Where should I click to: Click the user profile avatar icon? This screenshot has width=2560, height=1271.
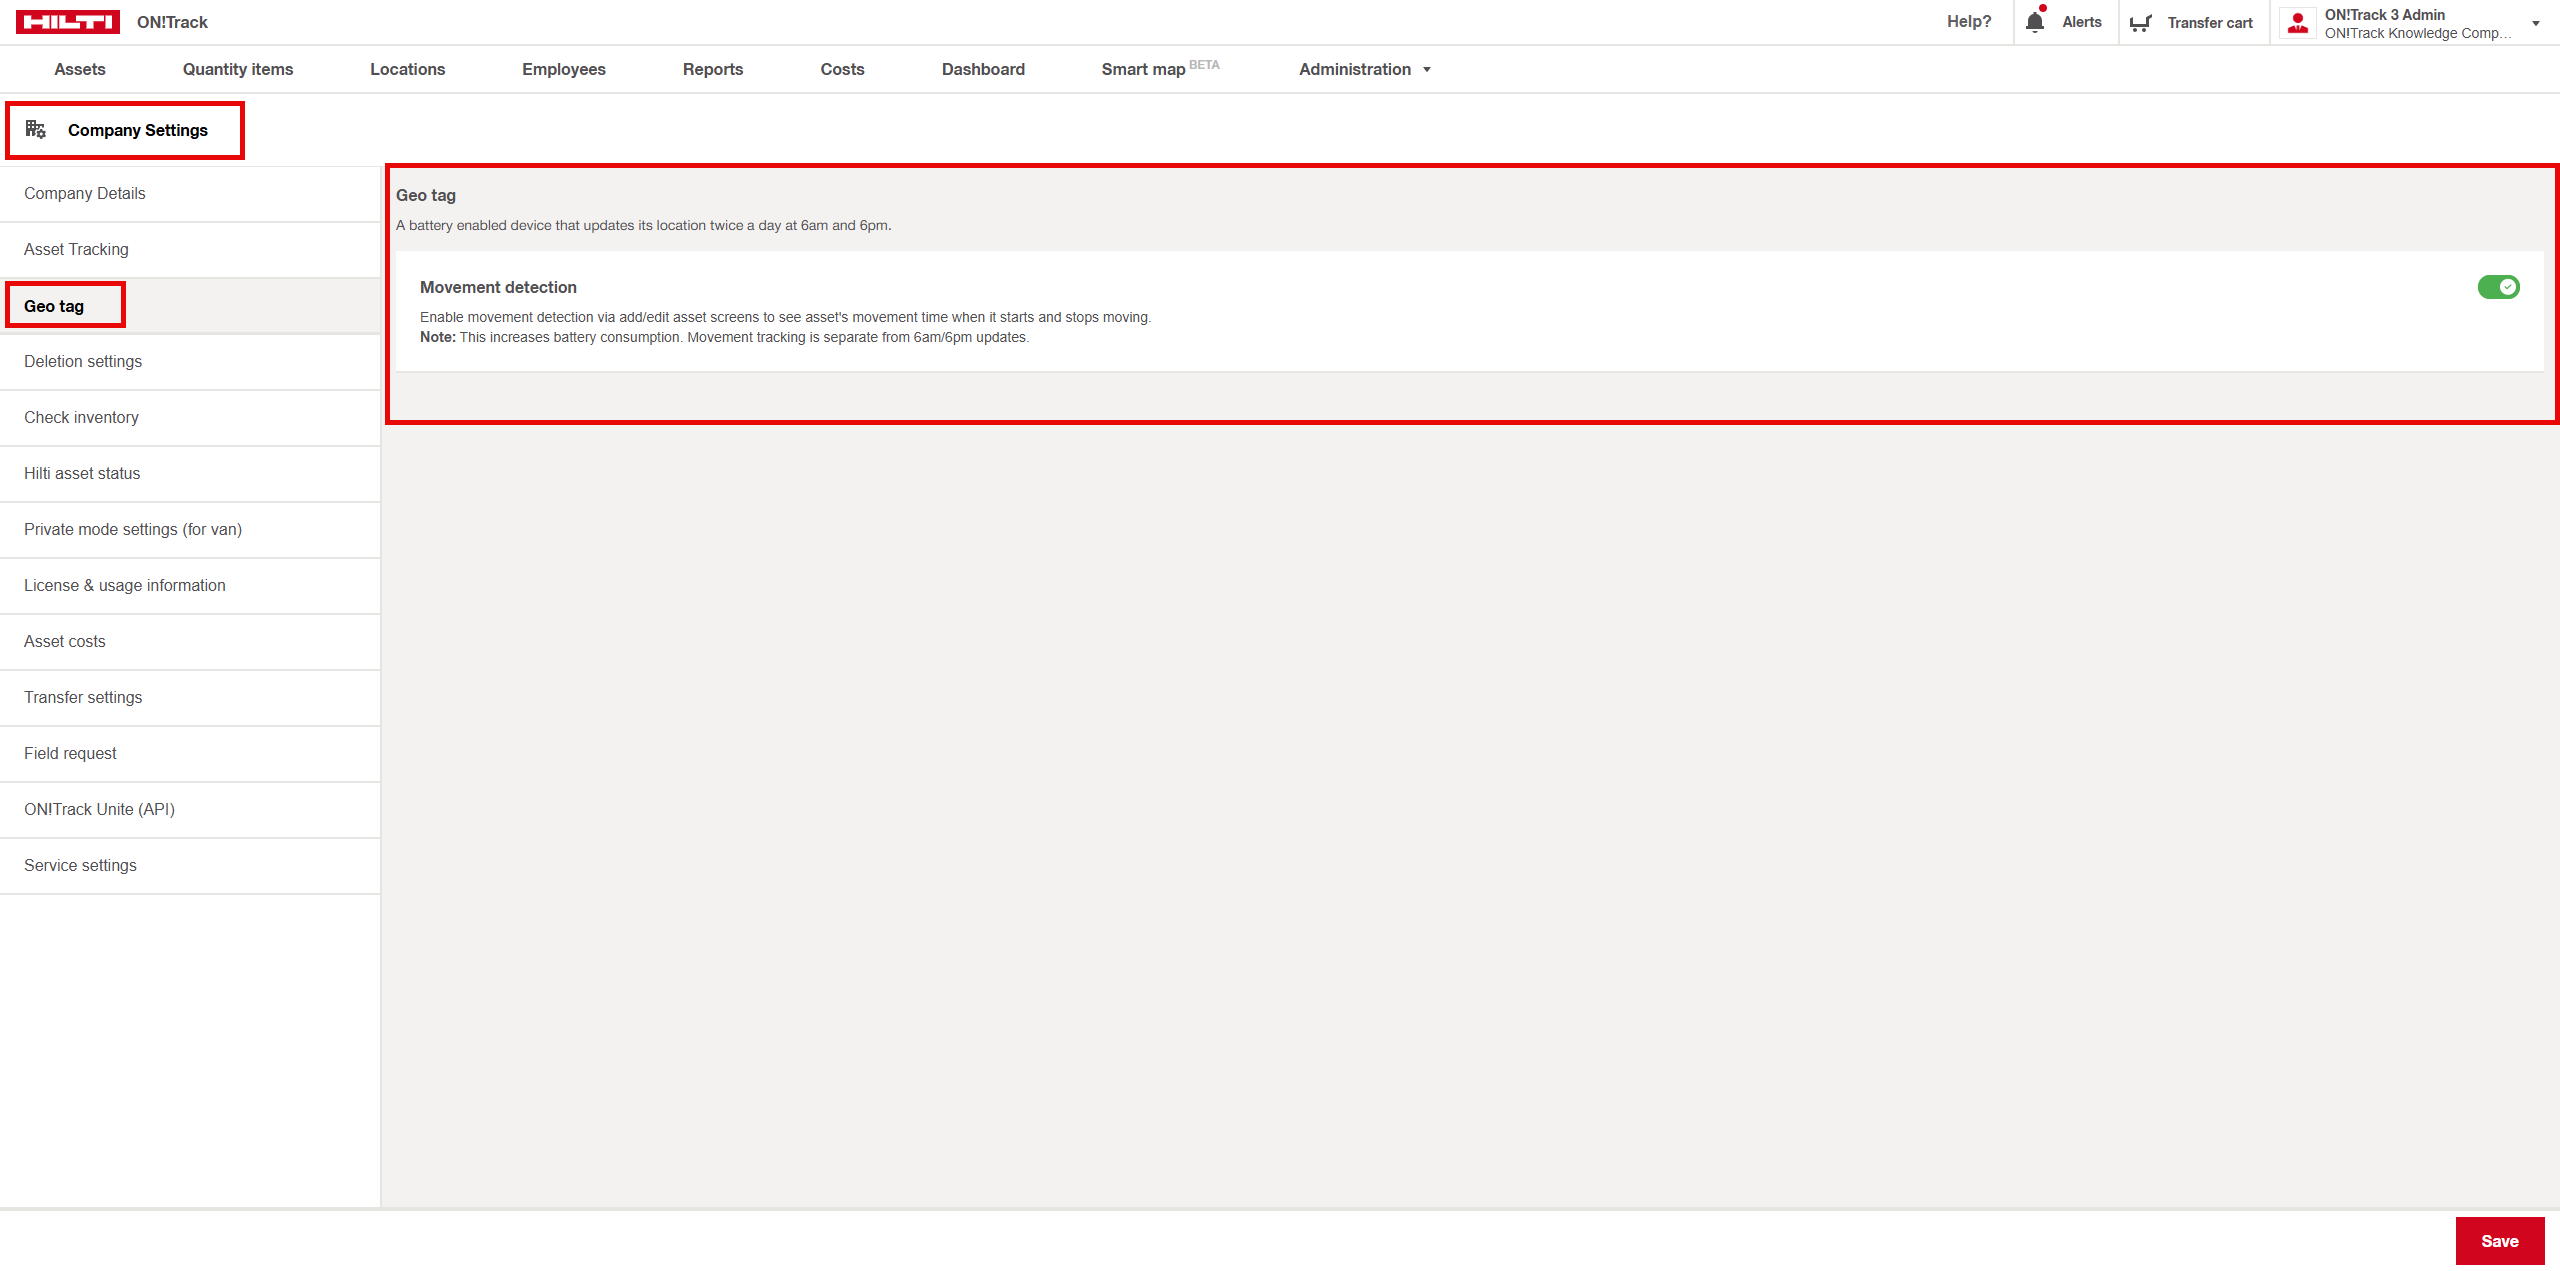(2298, 23)
